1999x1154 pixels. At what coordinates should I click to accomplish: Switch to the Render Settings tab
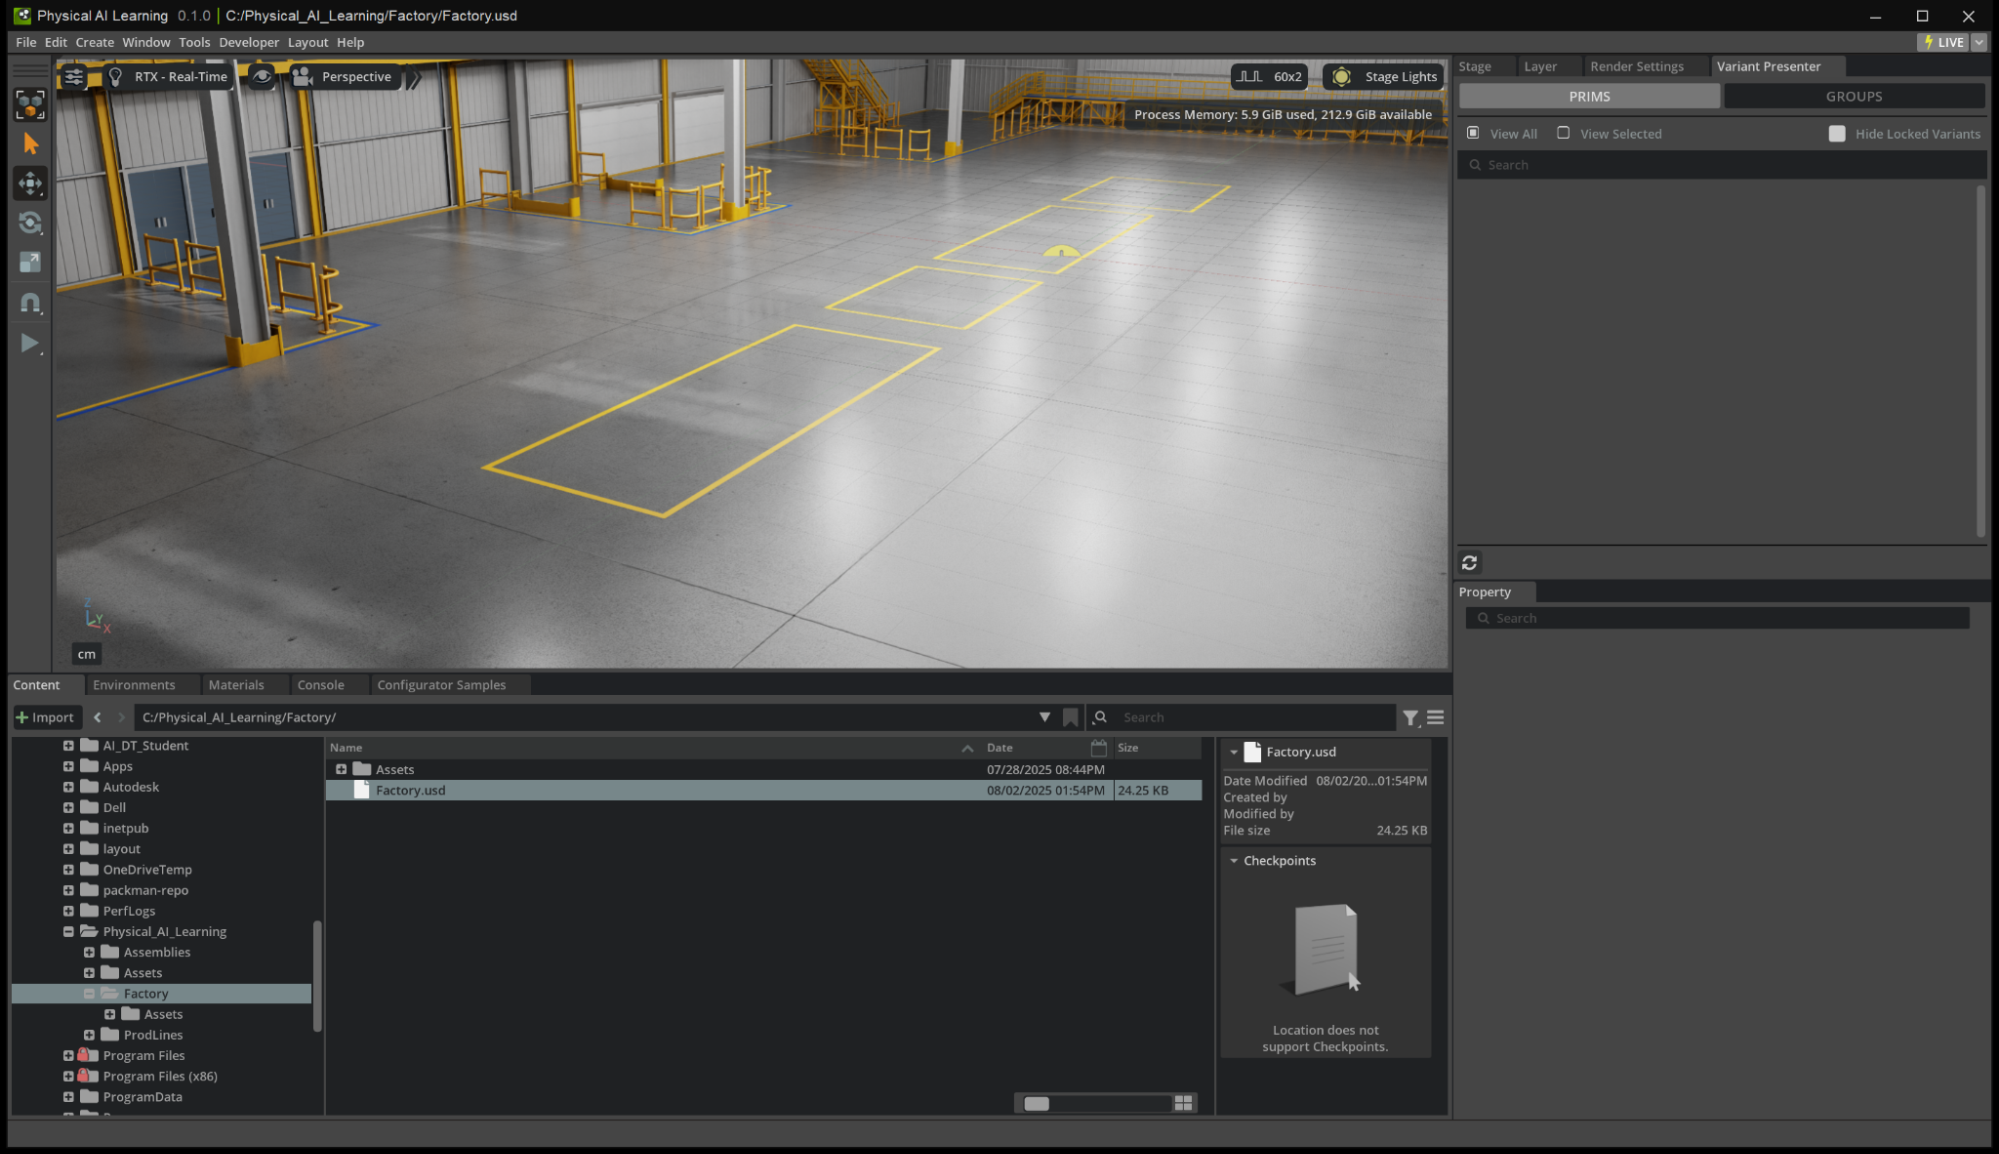click(1636, 66)
